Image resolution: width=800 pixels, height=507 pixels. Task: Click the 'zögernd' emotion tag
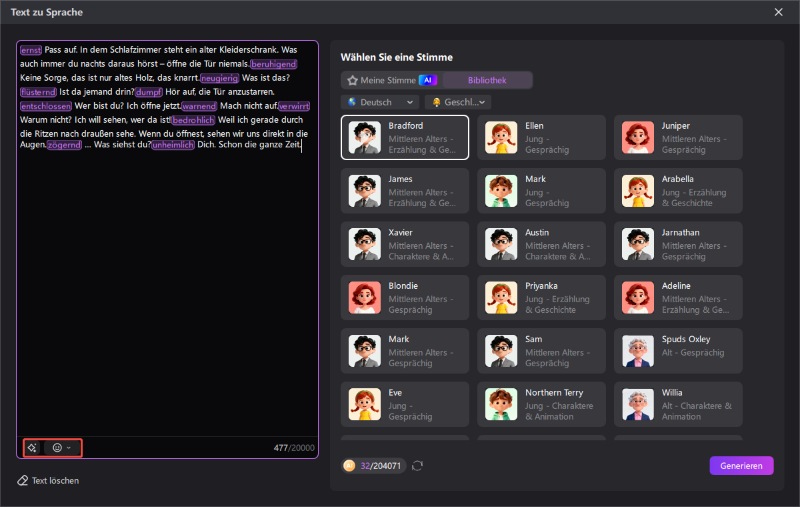click(64, 145)
